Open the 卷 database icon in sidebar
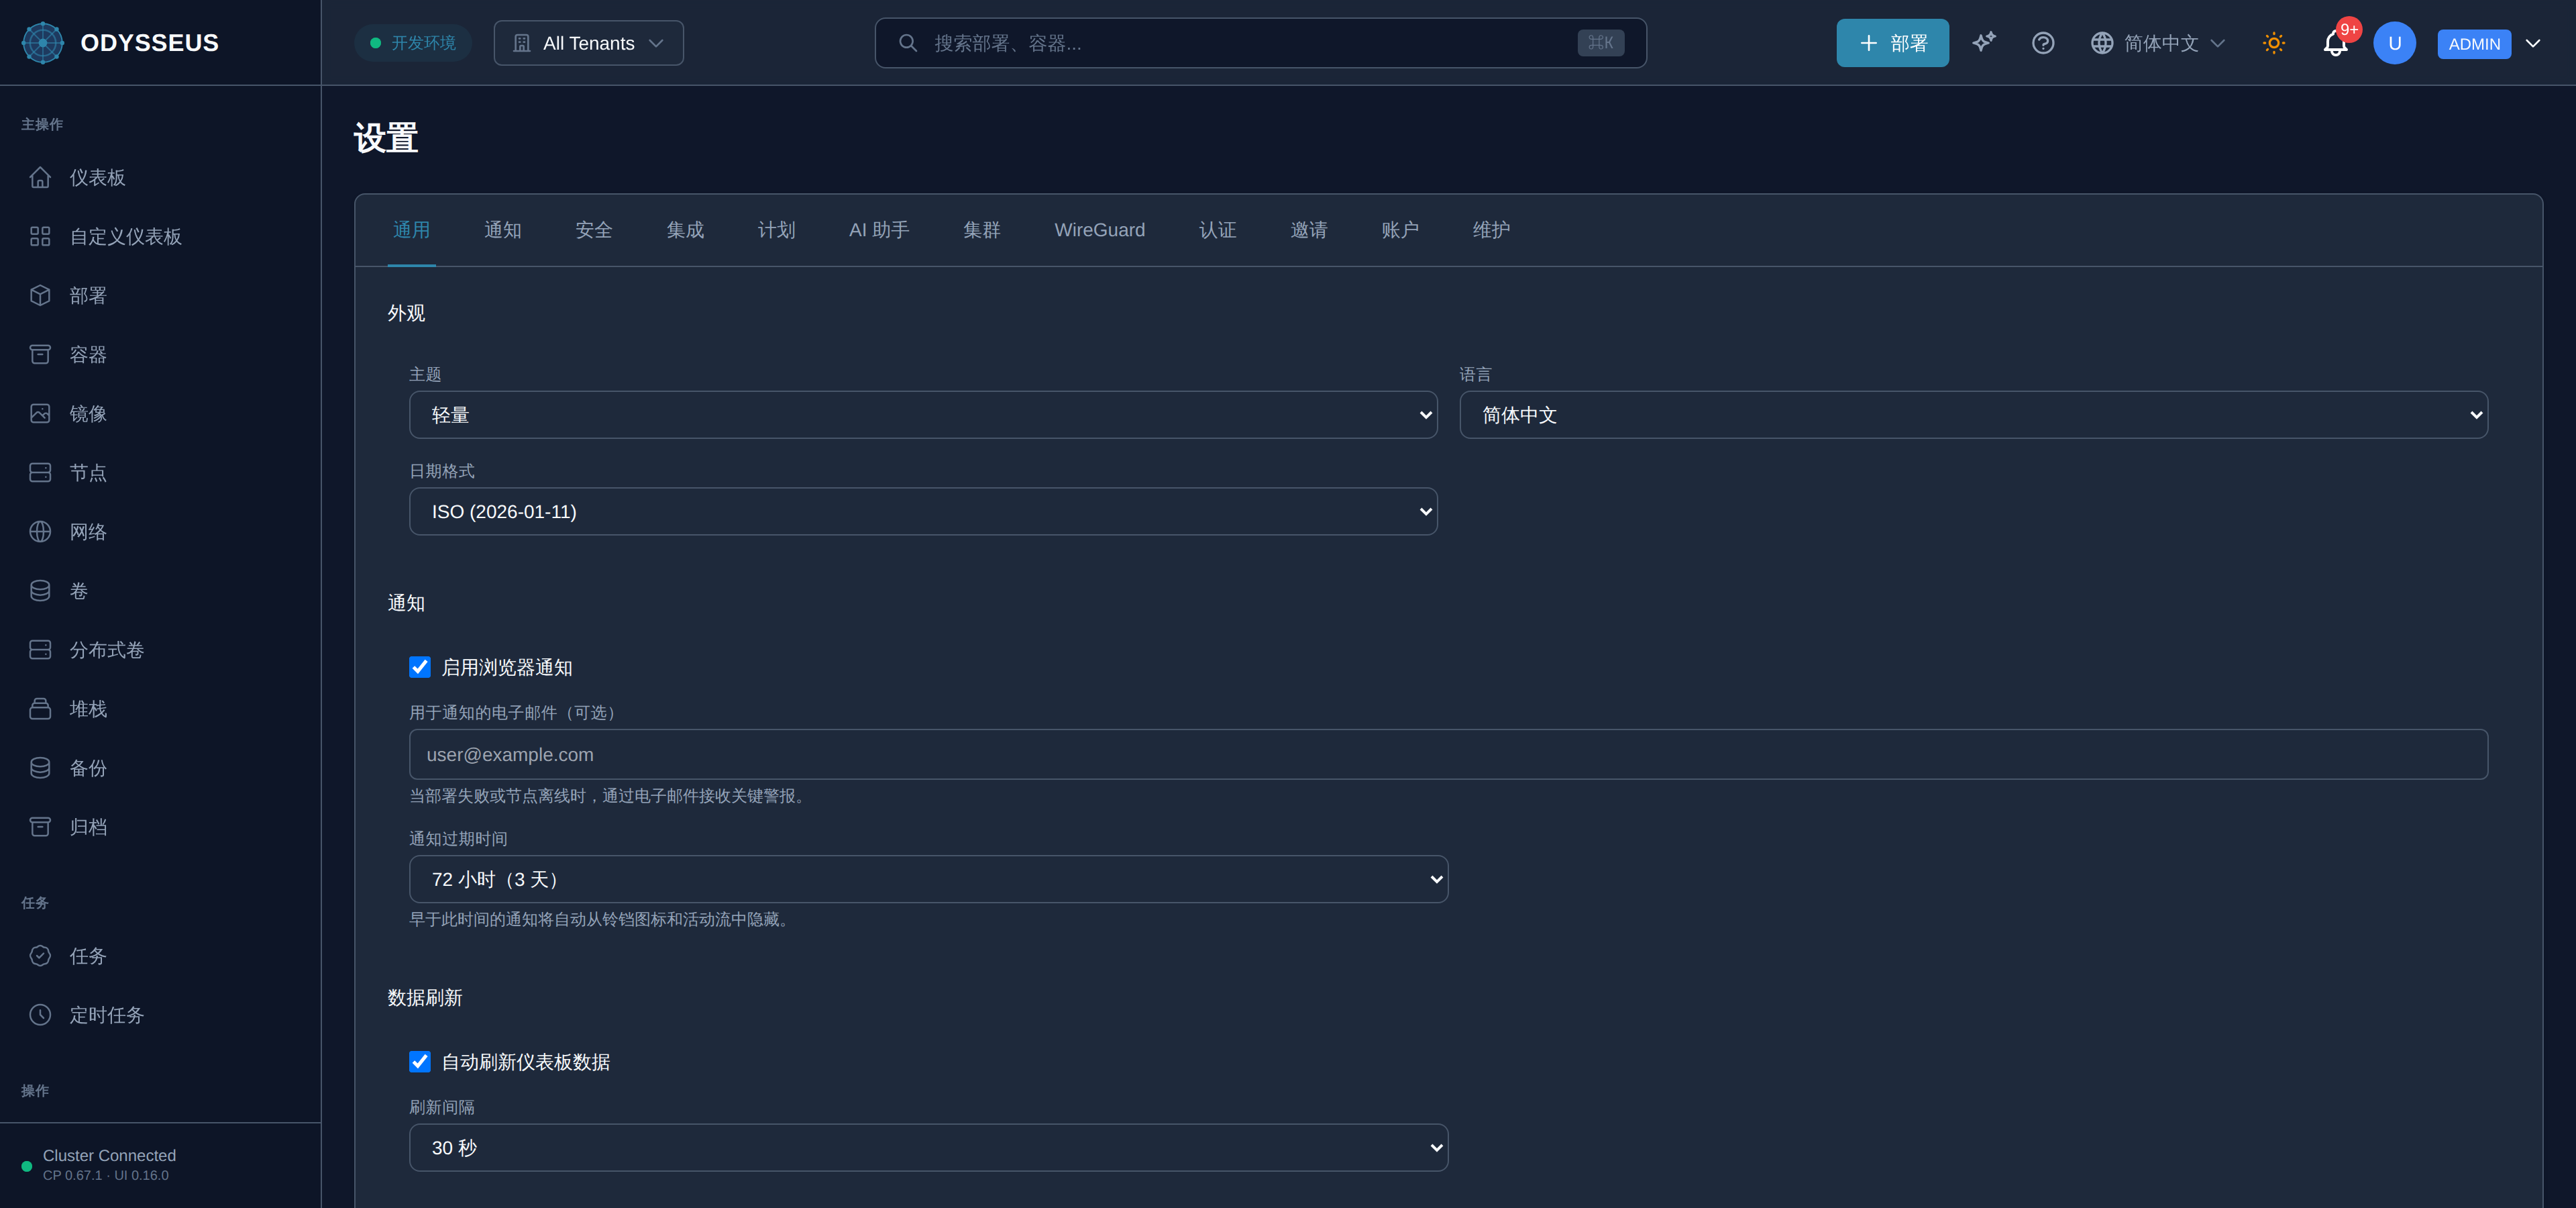Screen dimensions: 2576x1208 pyautogui.click(x=40, y=590)
